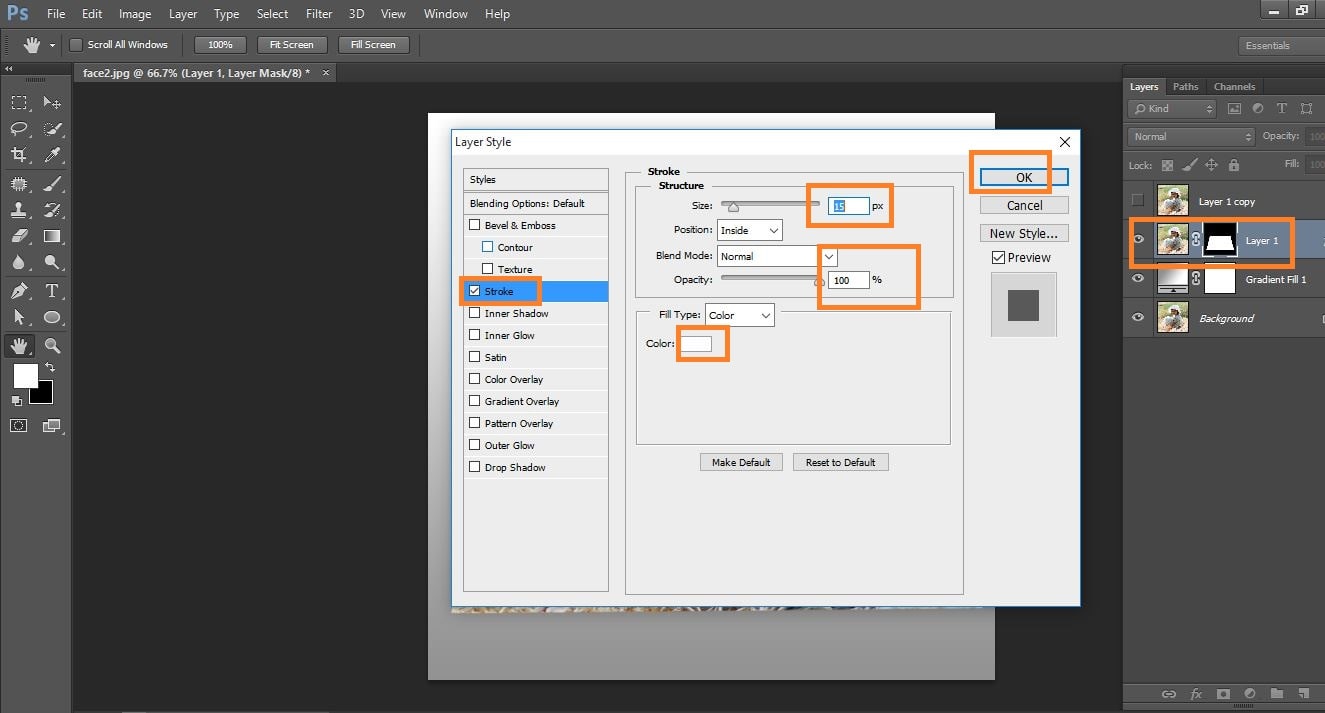Uncheck the Stroke style checkbox
1325x713 pixels.
[x=475, y=291]
